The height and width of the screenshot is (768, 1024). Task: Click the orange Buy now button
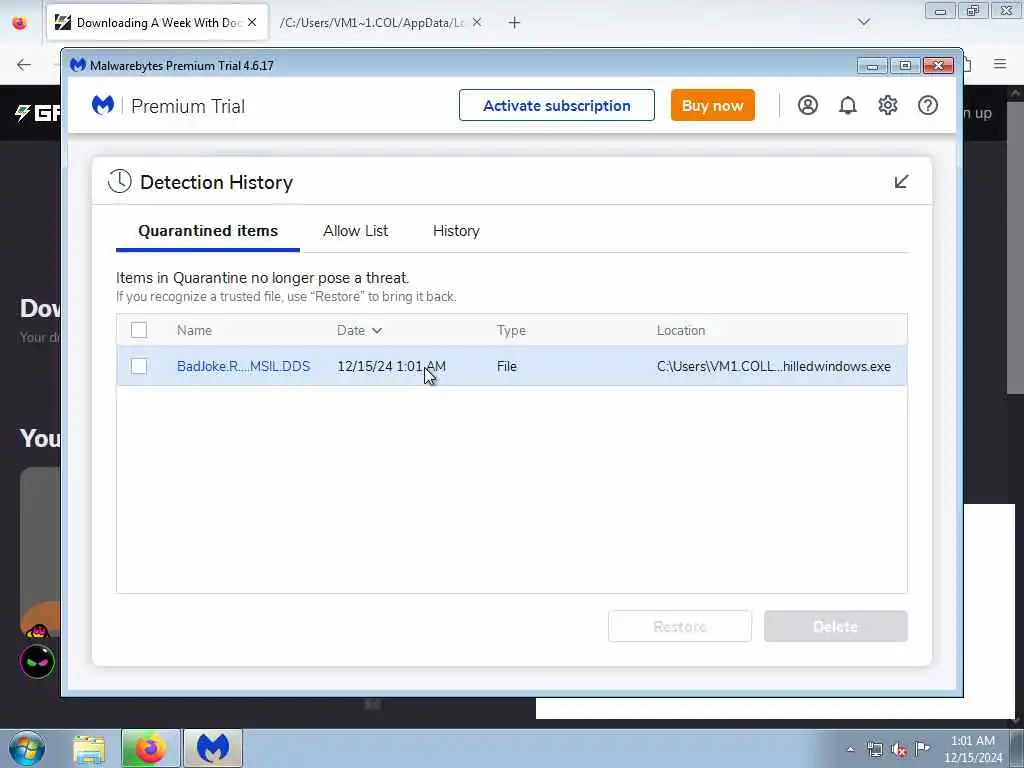point(712,105)
